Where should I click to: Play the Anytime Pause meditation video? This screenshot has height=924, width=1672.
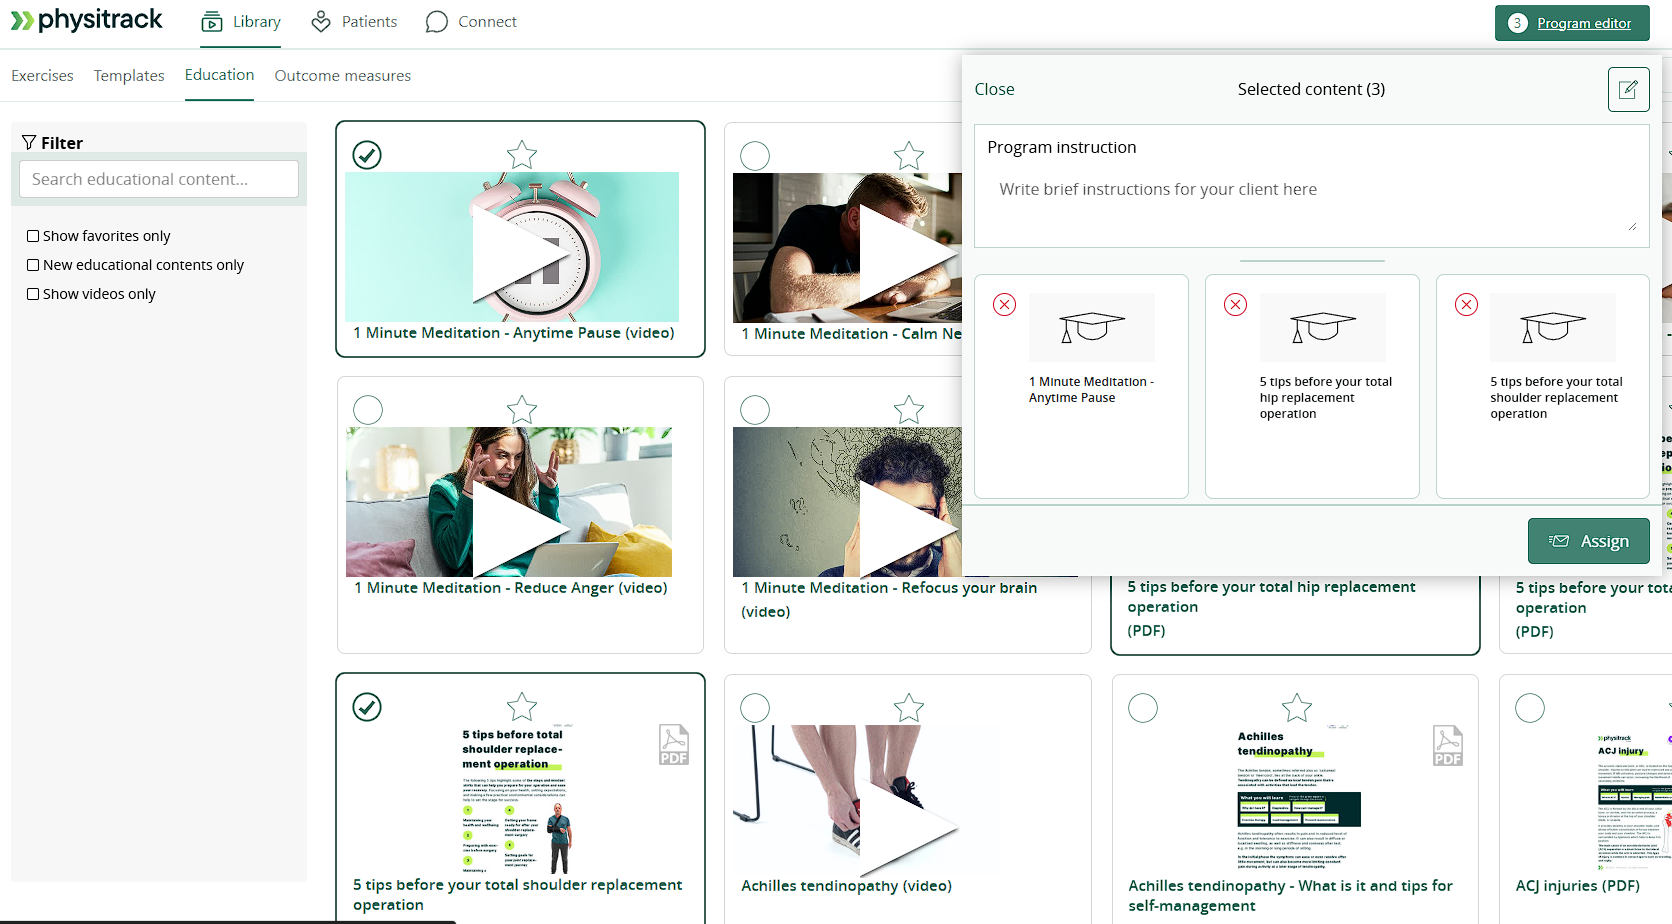tap(521, 255)
